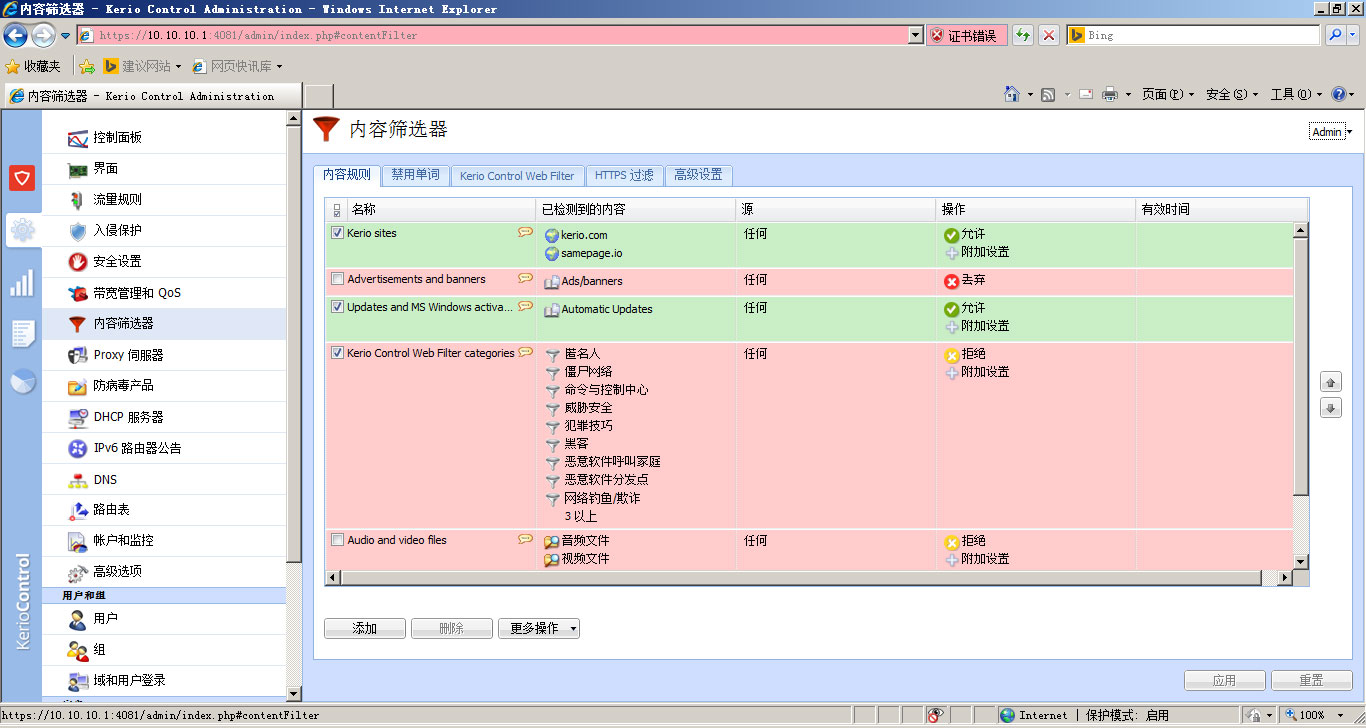The image size is (1366, 728).
Task: Click the move rule down arrow
Action: coord(1330,408)
